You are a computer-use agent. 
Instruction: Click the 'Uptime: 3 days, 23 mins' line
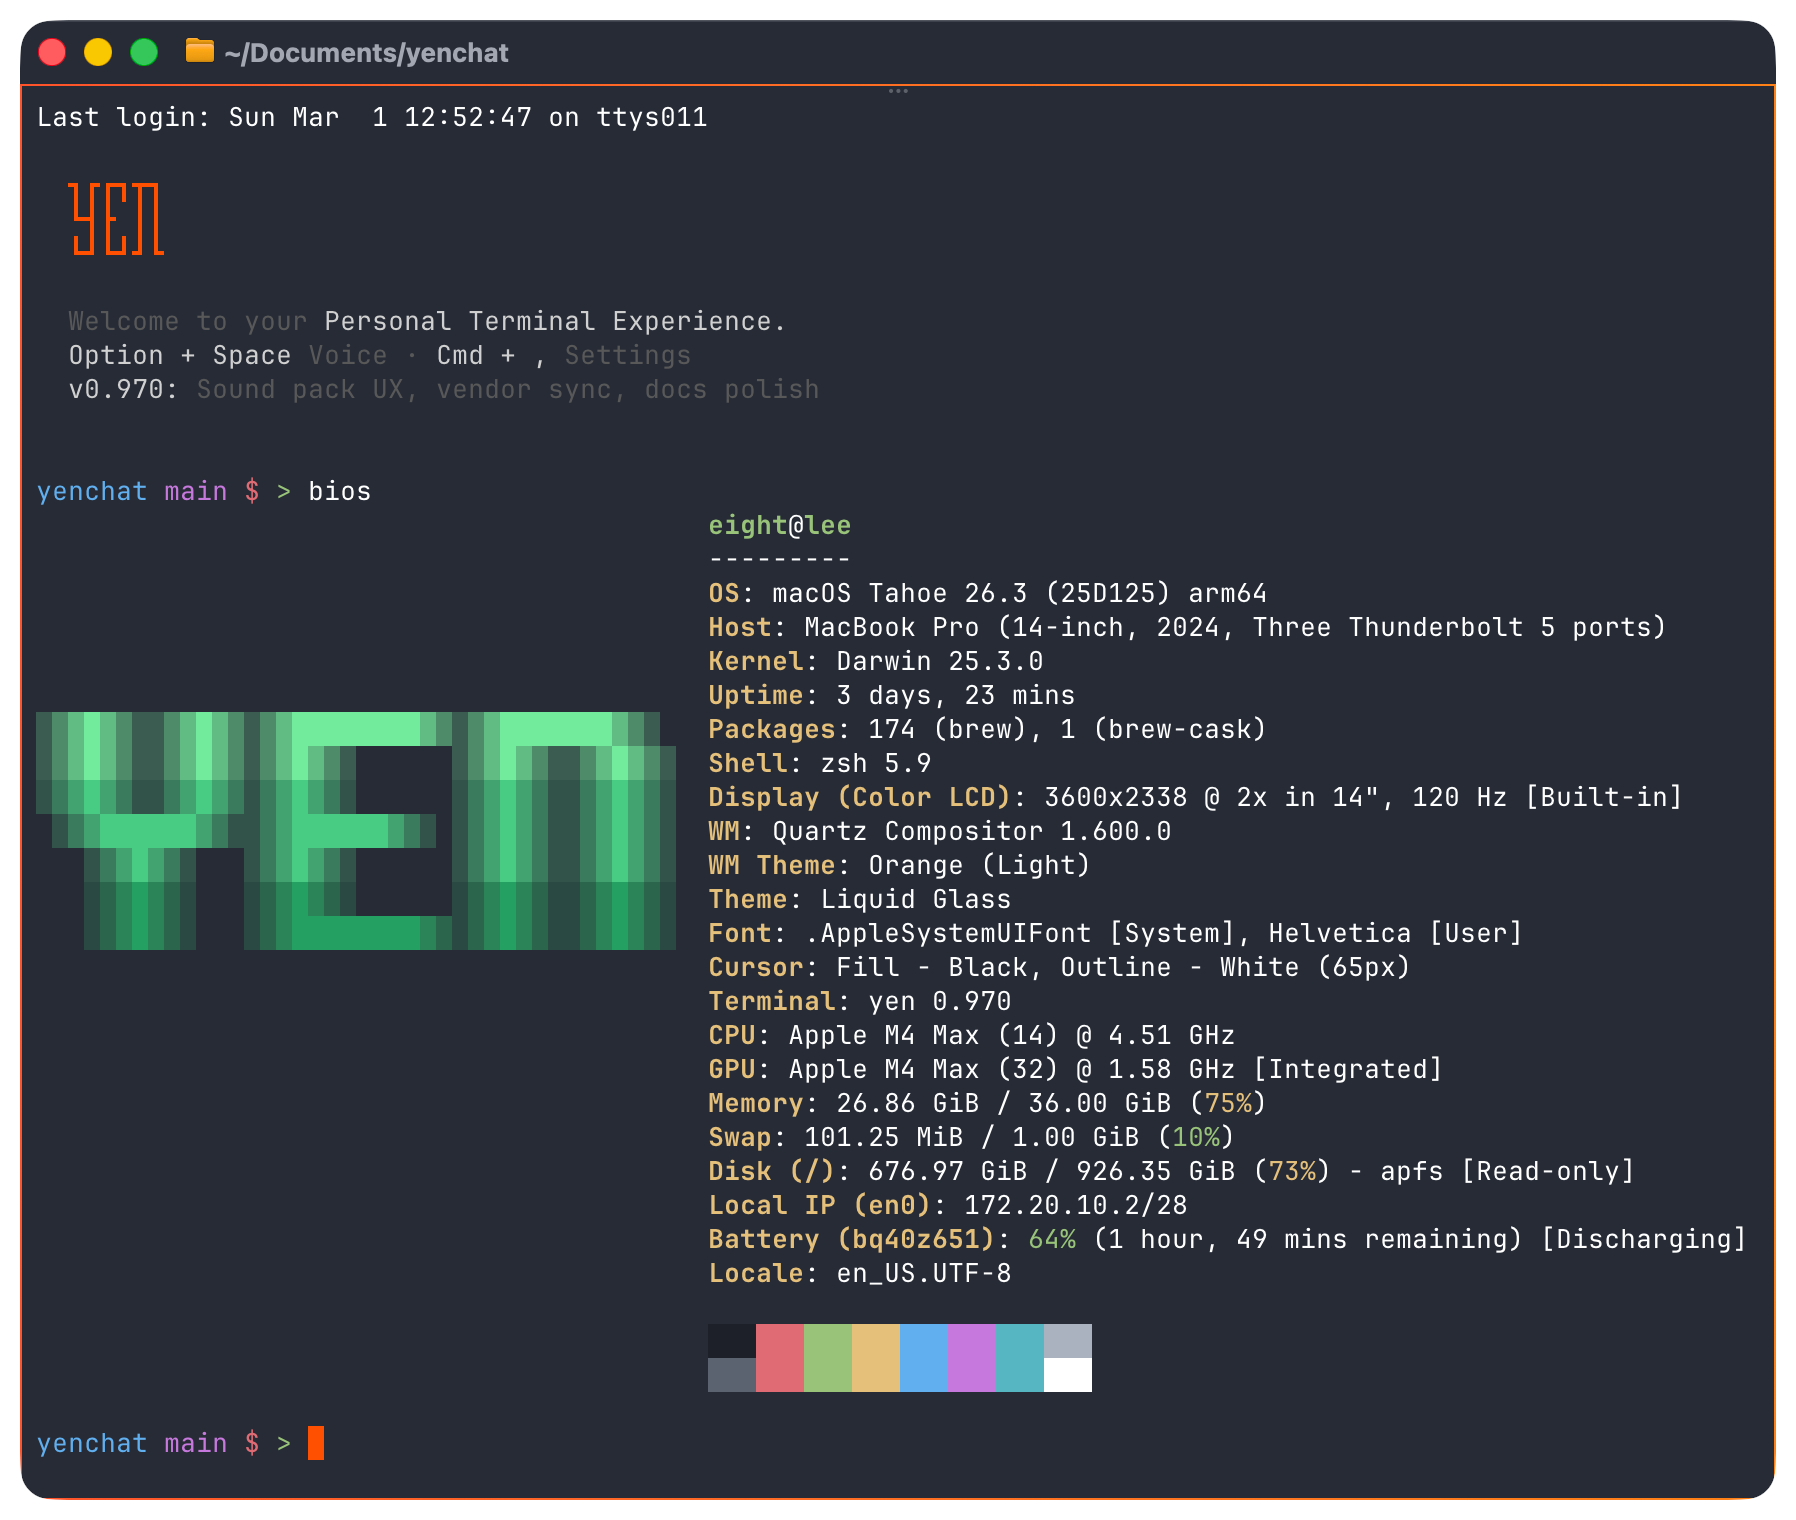(892, 695)
